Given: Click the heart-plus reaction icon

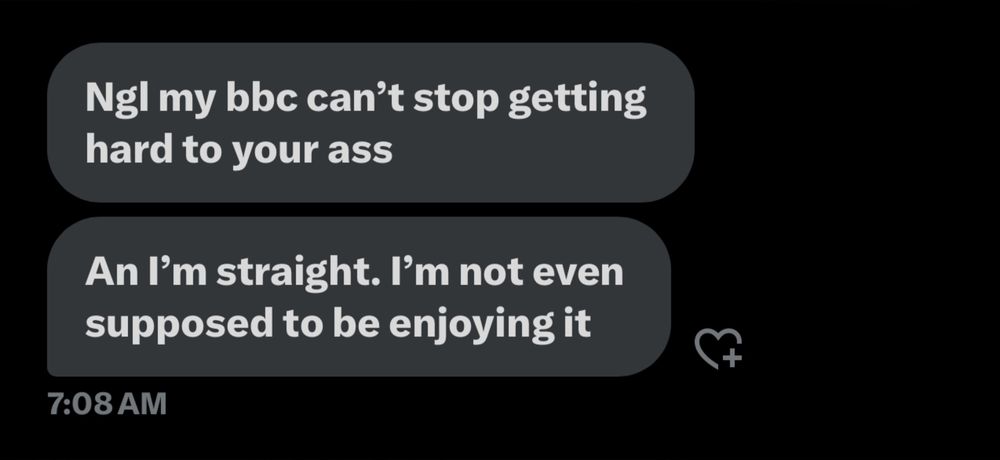Looking at the screenshot, I should pos(718,348).
